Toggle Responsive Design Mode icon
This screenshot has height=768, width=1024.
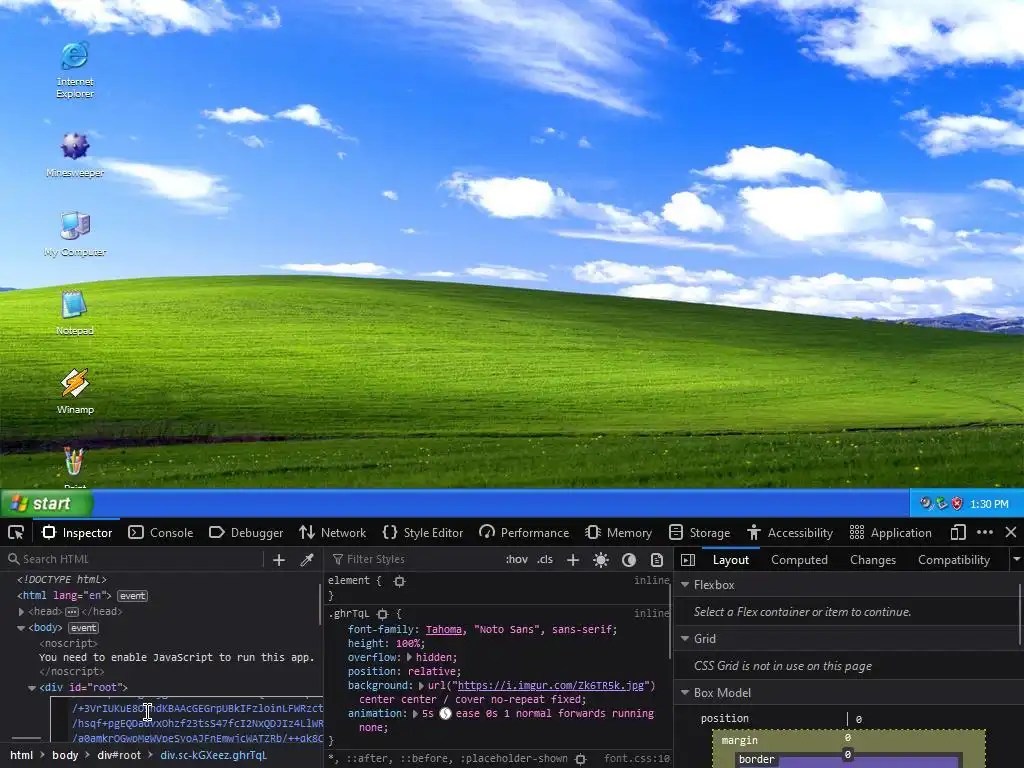pyautogui.click(x=958, y=533)
